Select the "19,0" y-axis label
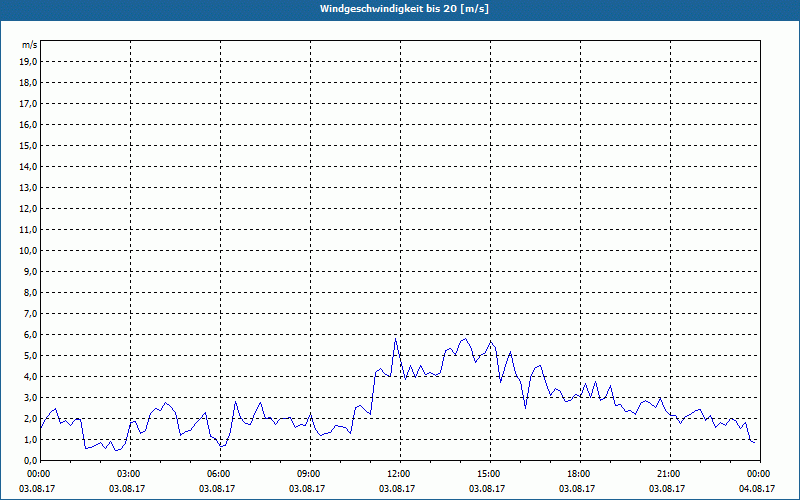 pyautogui.click(x=28, y=62)
